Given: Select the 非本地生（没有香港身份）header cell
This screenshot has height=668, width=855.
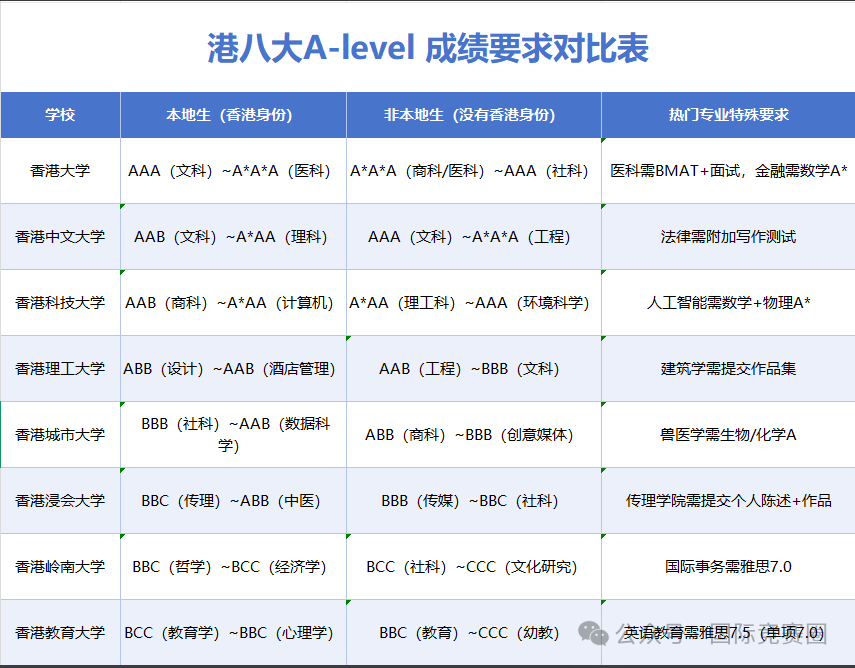Looking at the screenshot, I should pos(474,115).
